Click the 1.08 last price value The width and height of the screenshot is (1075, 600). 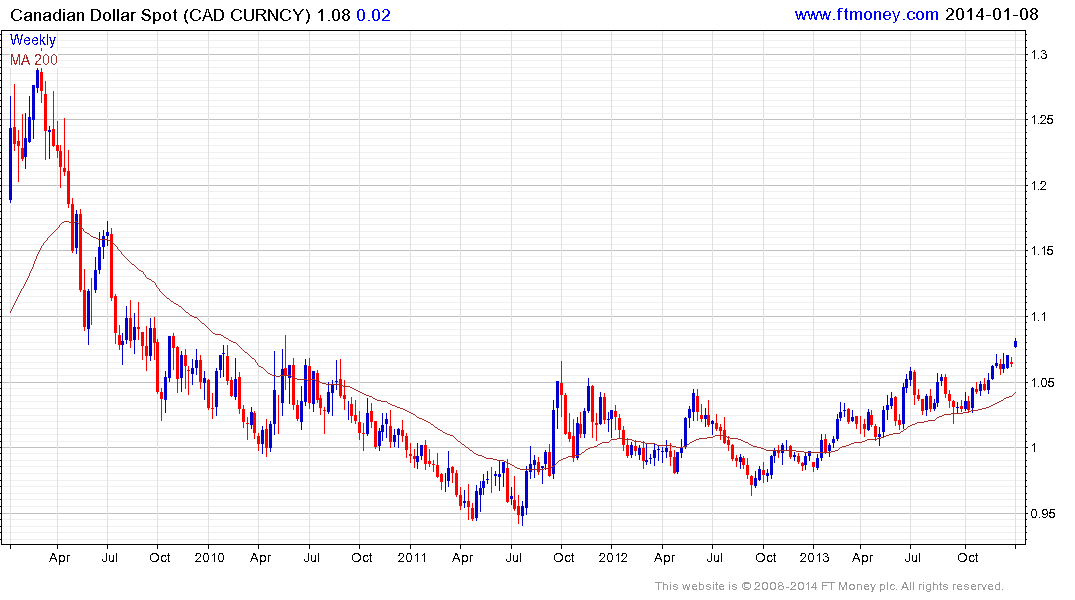pos(333,15)
